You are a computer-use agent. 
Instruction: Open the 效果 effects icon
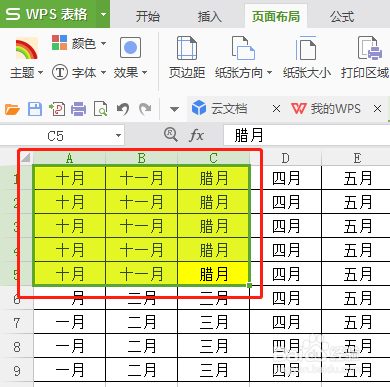[x=130, y=48]
